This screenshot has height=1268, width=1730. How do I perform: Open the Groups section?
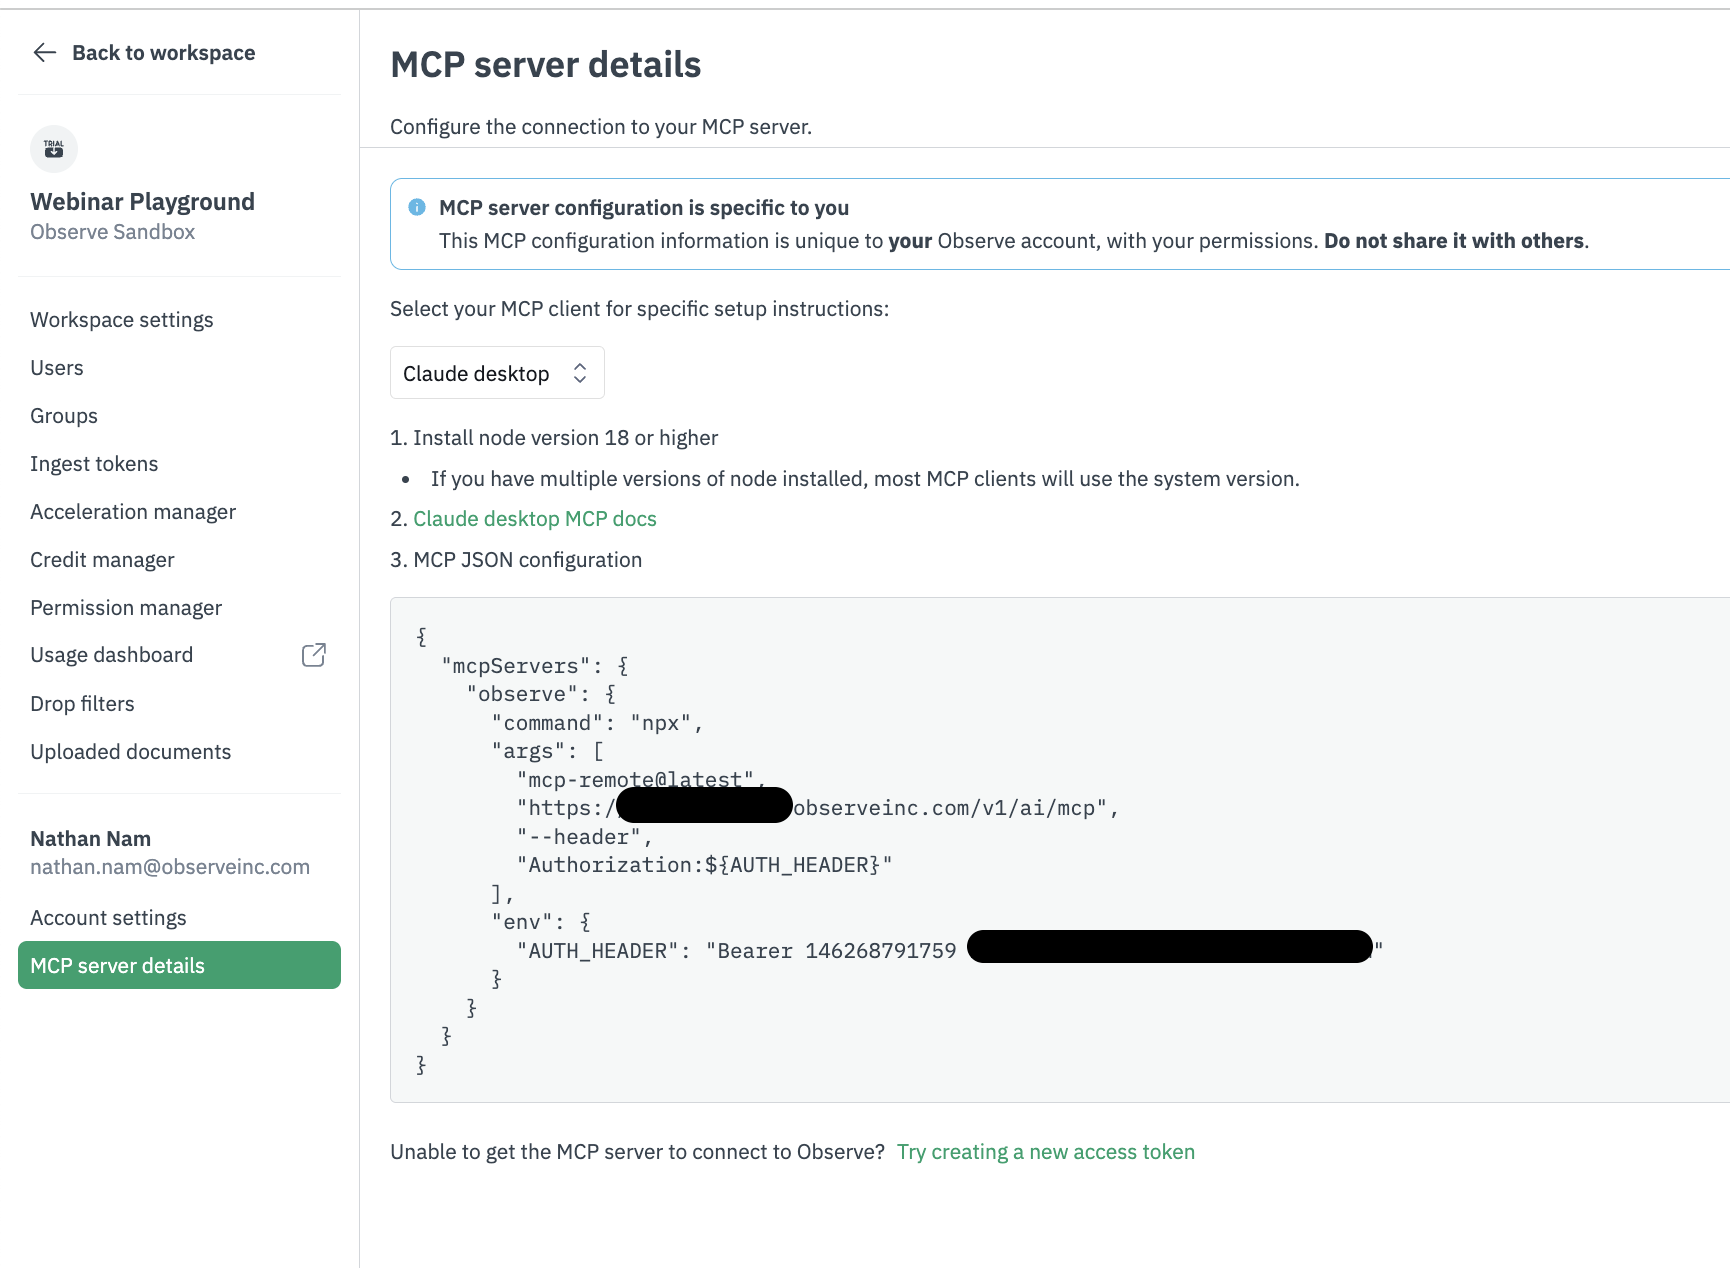point(64,416)
